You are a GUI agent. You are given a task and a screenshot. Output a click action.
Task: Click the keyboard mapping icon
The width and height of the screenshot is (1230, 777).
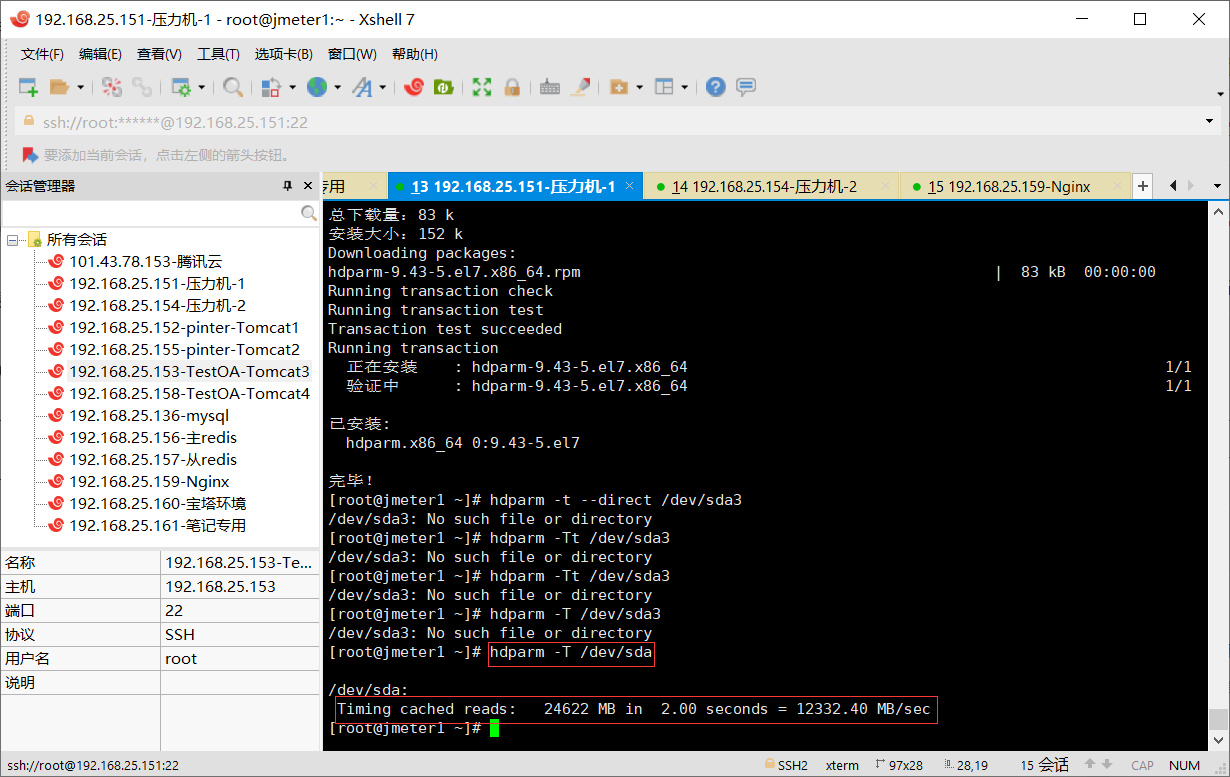(x=549, y=87)
